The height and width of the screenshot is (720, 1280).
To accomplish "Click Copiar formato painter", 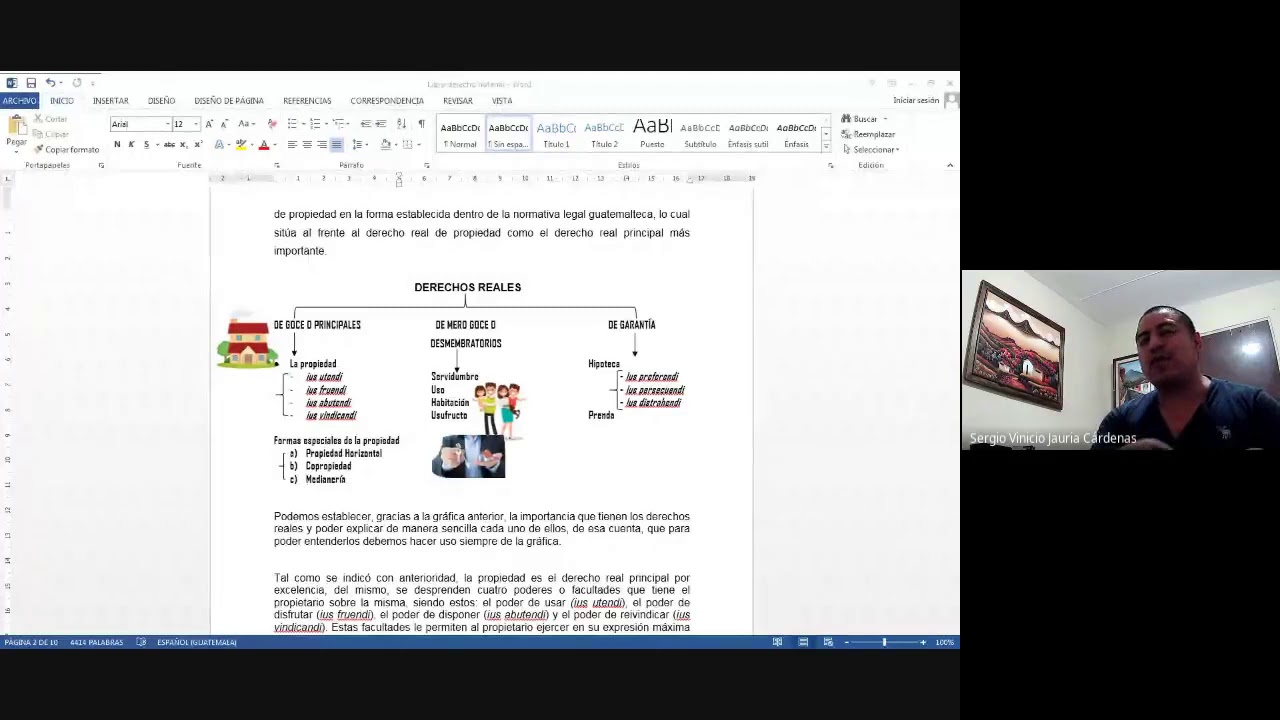I will point(66,149).
